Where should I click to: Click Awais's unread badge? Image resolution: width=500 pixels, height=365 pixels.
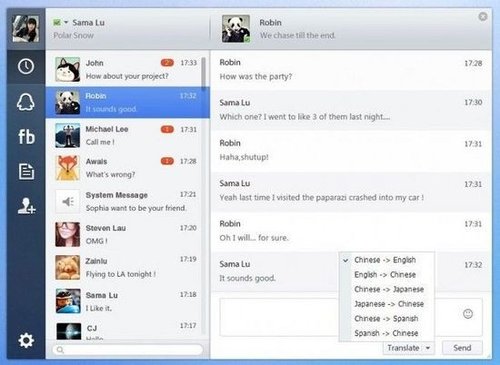click(167, 161)
